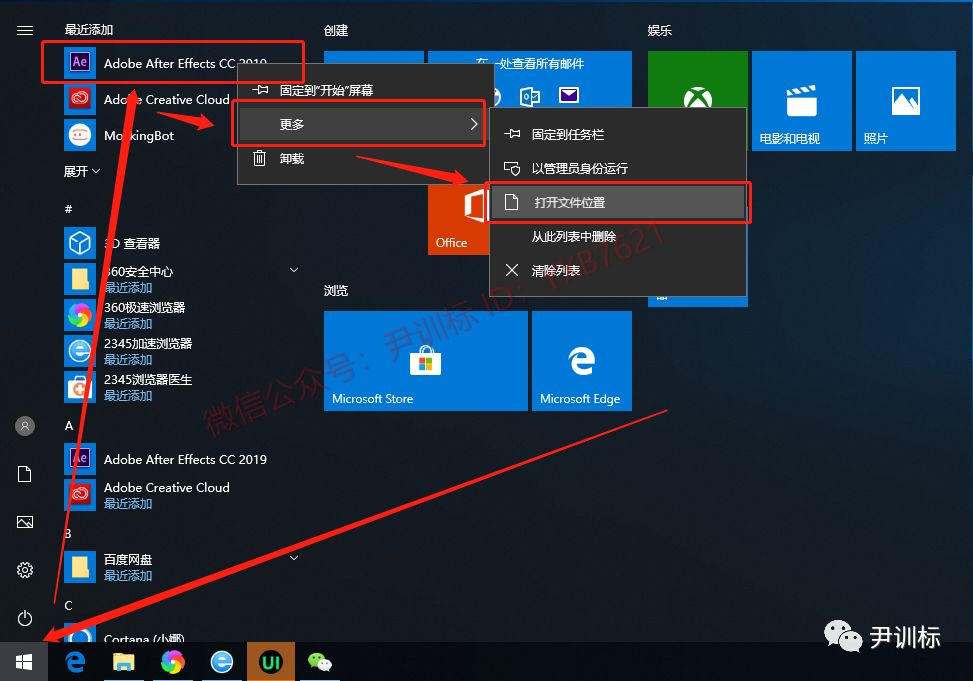
Task: Open File Explorer from the taskbar
Action: click(124, 662)
